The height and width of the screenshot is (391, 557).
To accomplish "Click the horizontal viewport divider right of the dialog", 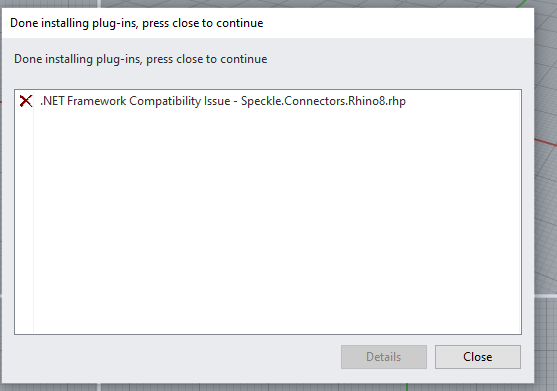I will click(x=546, y=295).
